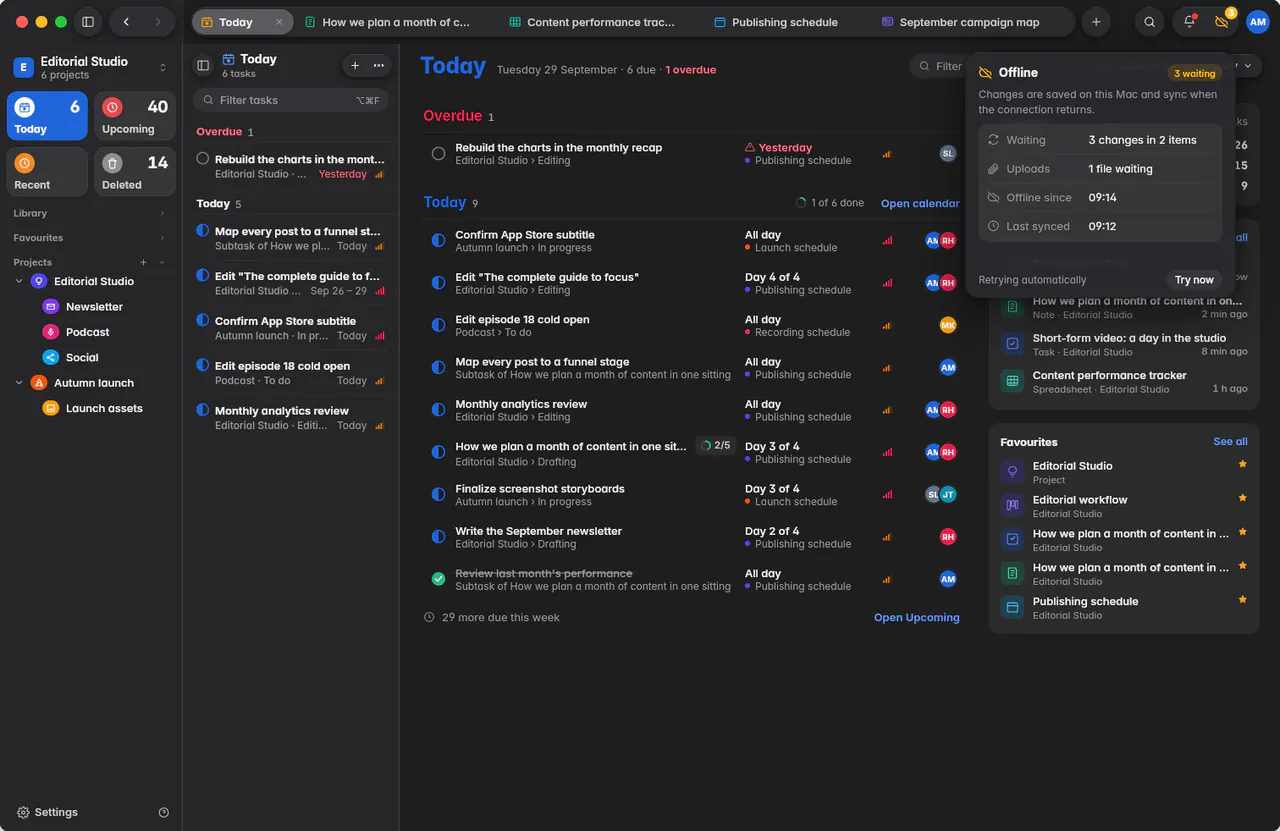Collapse the Autumn launch project
The image size is (1280, 831).
[x=19, y=383]
